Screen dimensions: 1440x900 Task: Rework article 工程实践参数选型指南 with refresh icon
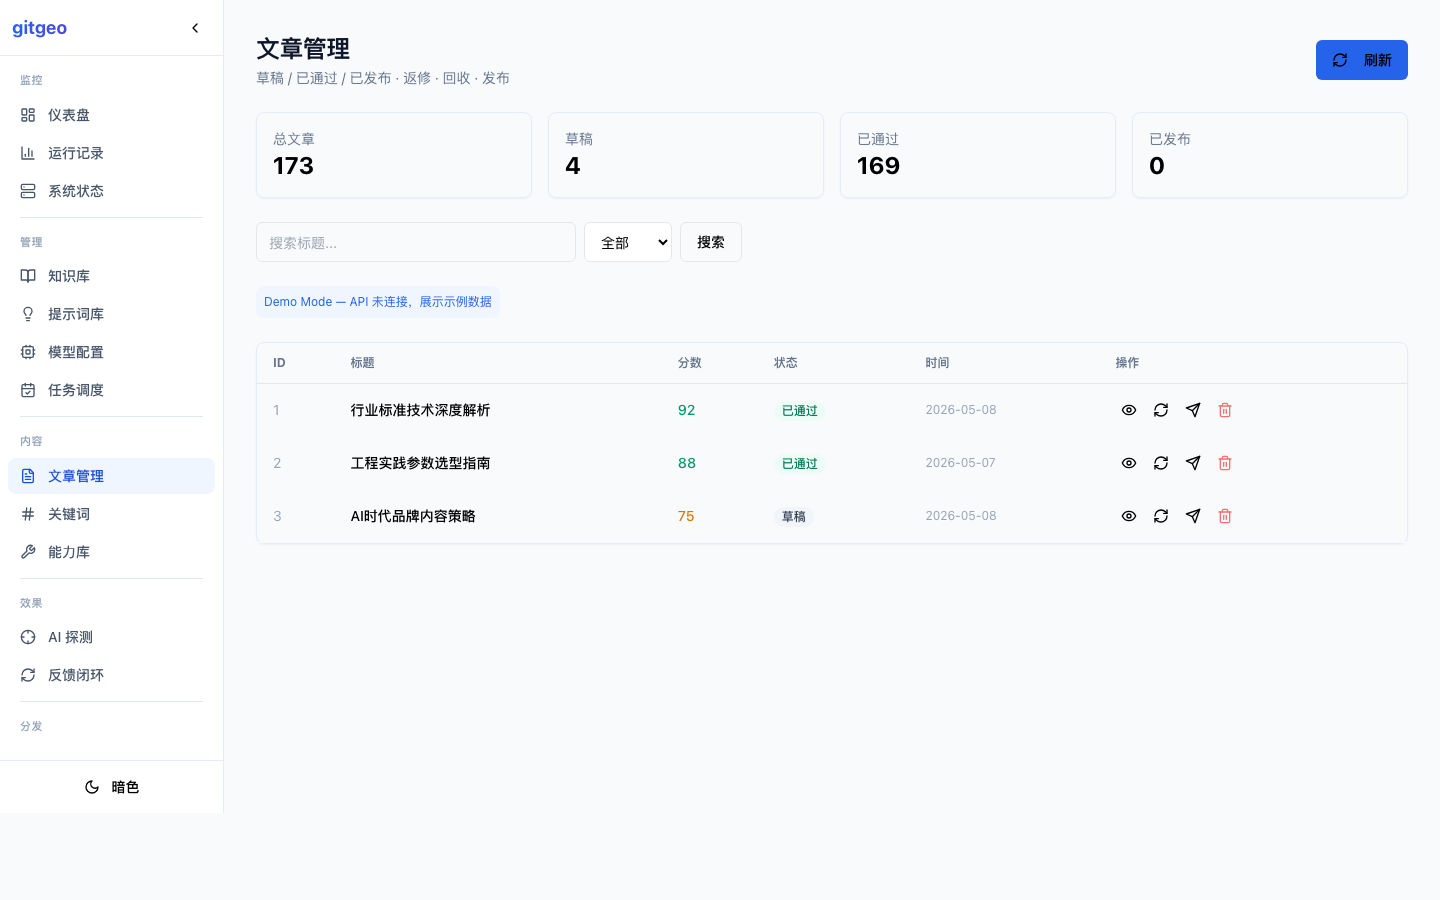coord(1161,463)
